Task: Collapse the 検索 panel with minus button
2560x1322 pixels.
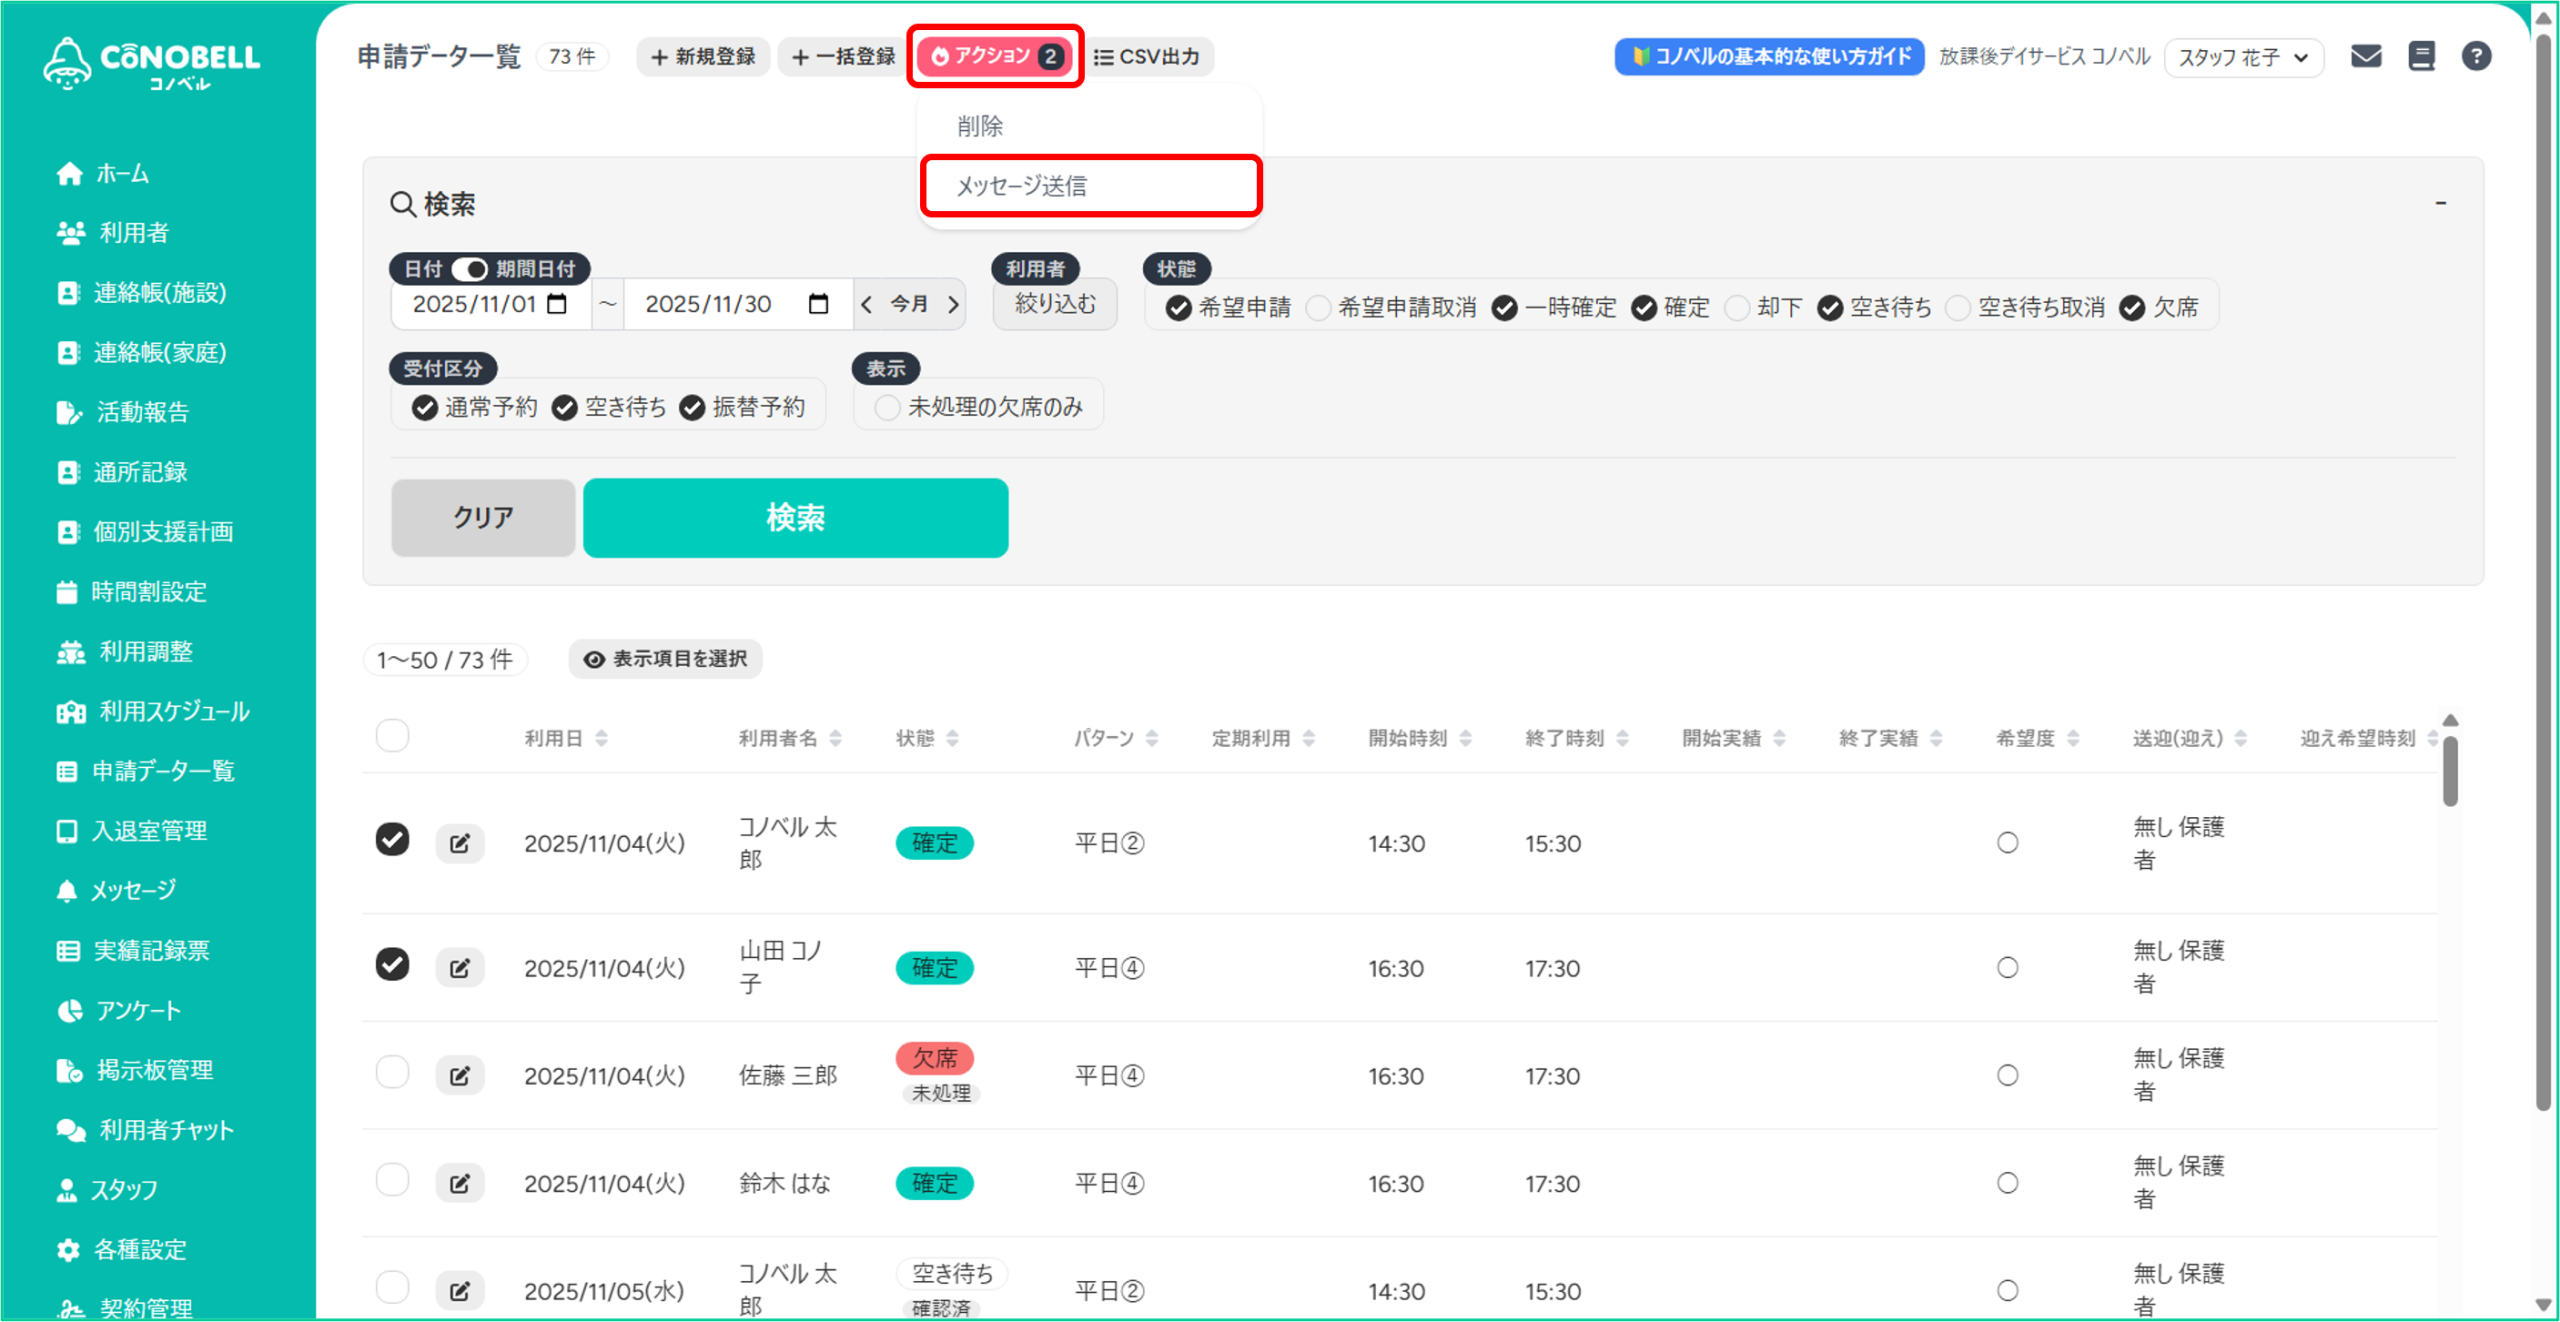Action: (2440, 203)
